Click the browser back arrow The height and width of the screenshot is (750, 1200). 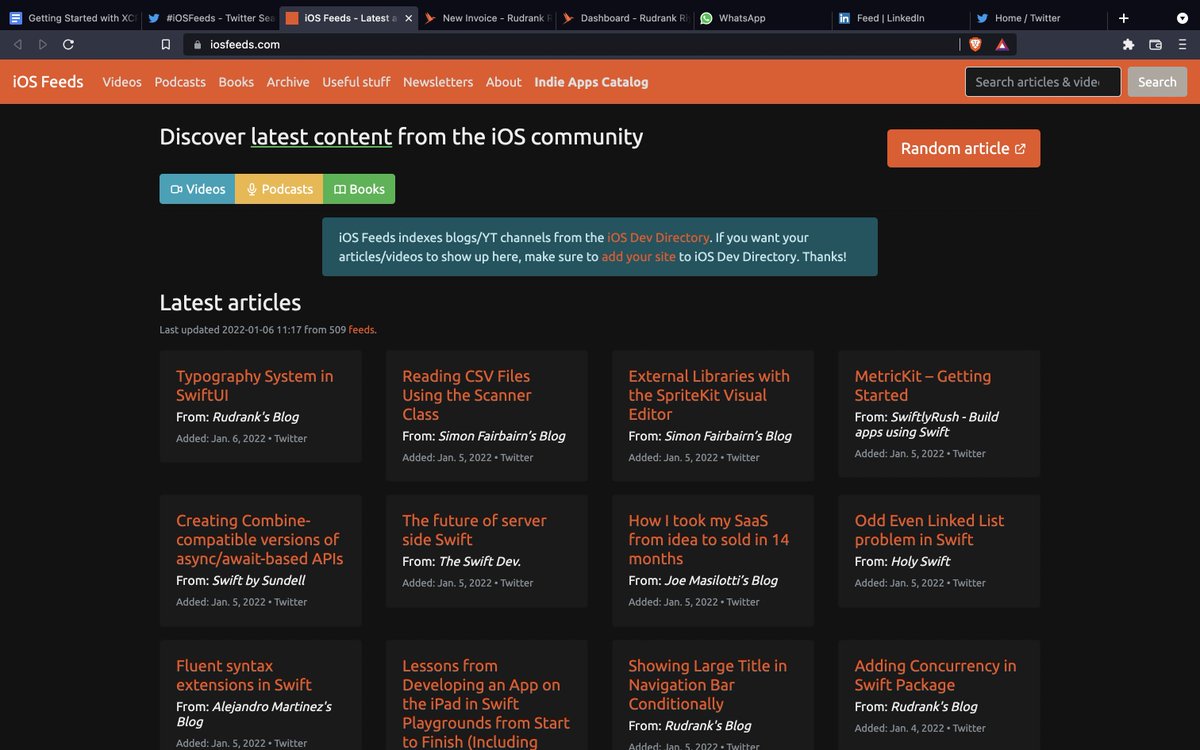17,44
